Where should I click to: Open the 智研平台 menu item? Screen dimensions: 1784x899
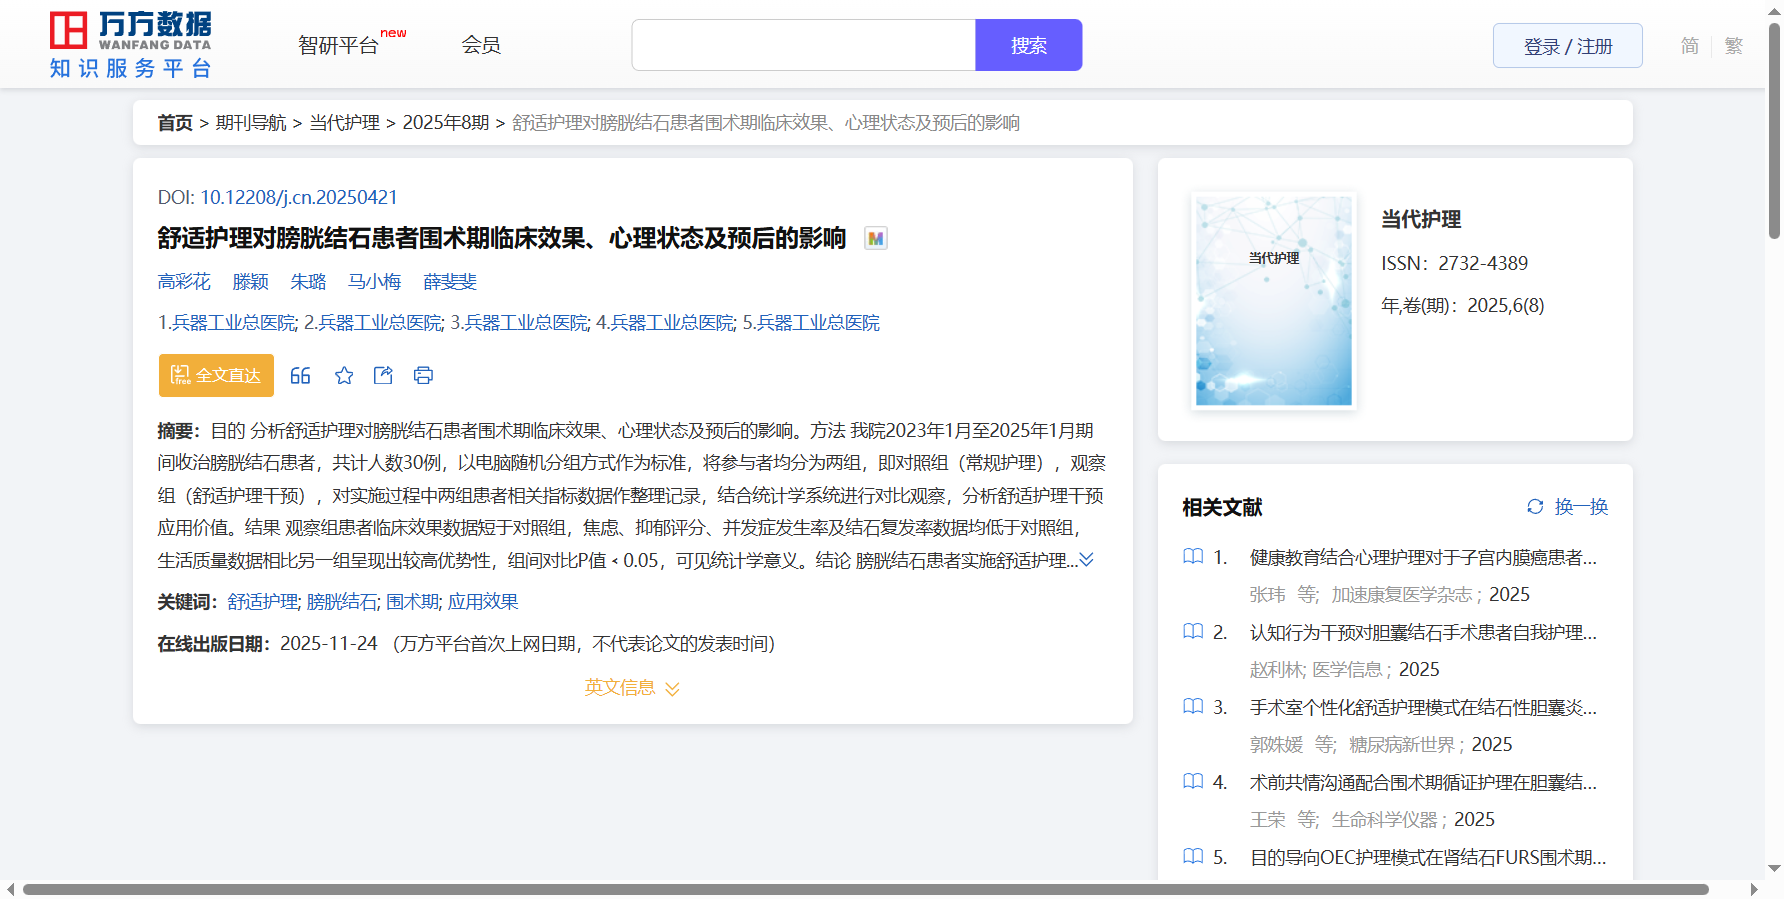339,46
